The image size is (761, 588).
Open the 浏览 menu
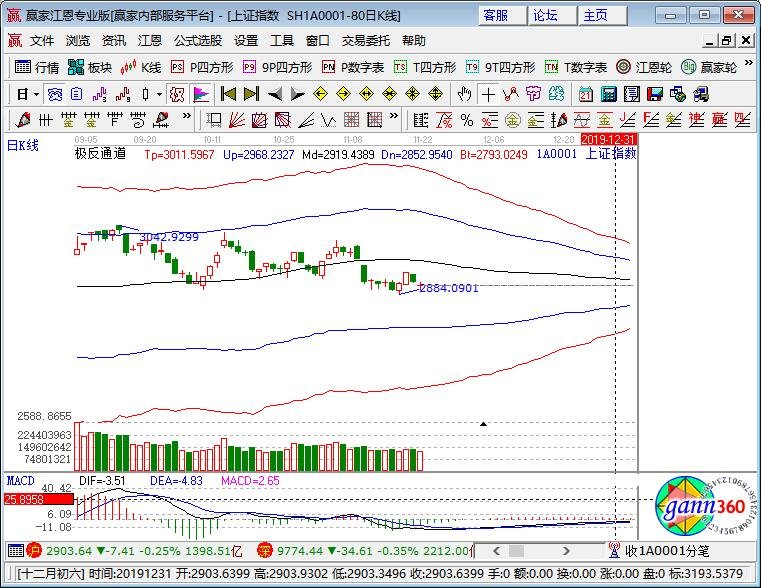(x=78, y=41)
